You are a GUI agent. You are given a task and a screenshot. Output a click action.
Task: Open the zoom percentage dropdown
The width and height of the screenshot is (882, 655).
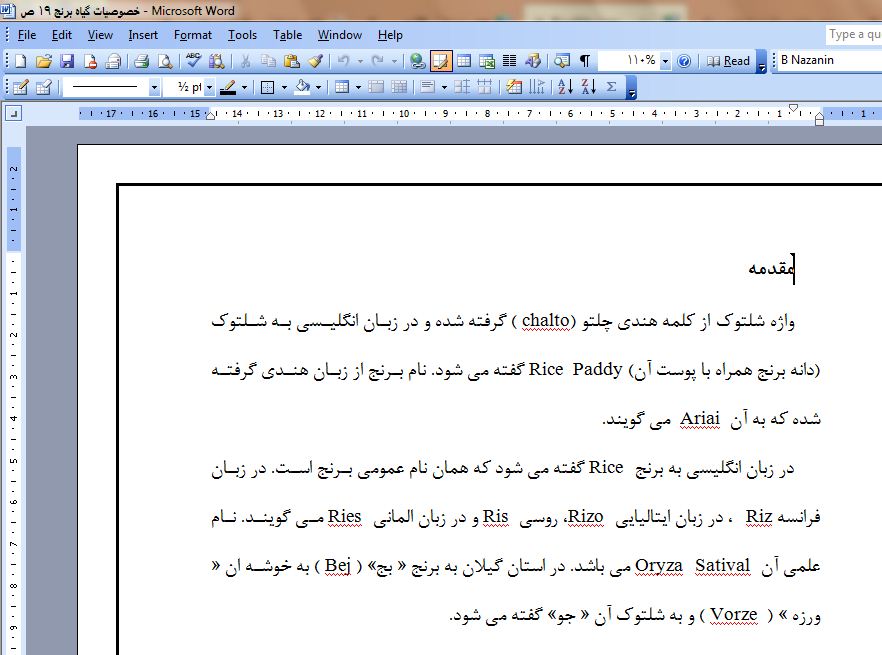[x=665, y=61]
